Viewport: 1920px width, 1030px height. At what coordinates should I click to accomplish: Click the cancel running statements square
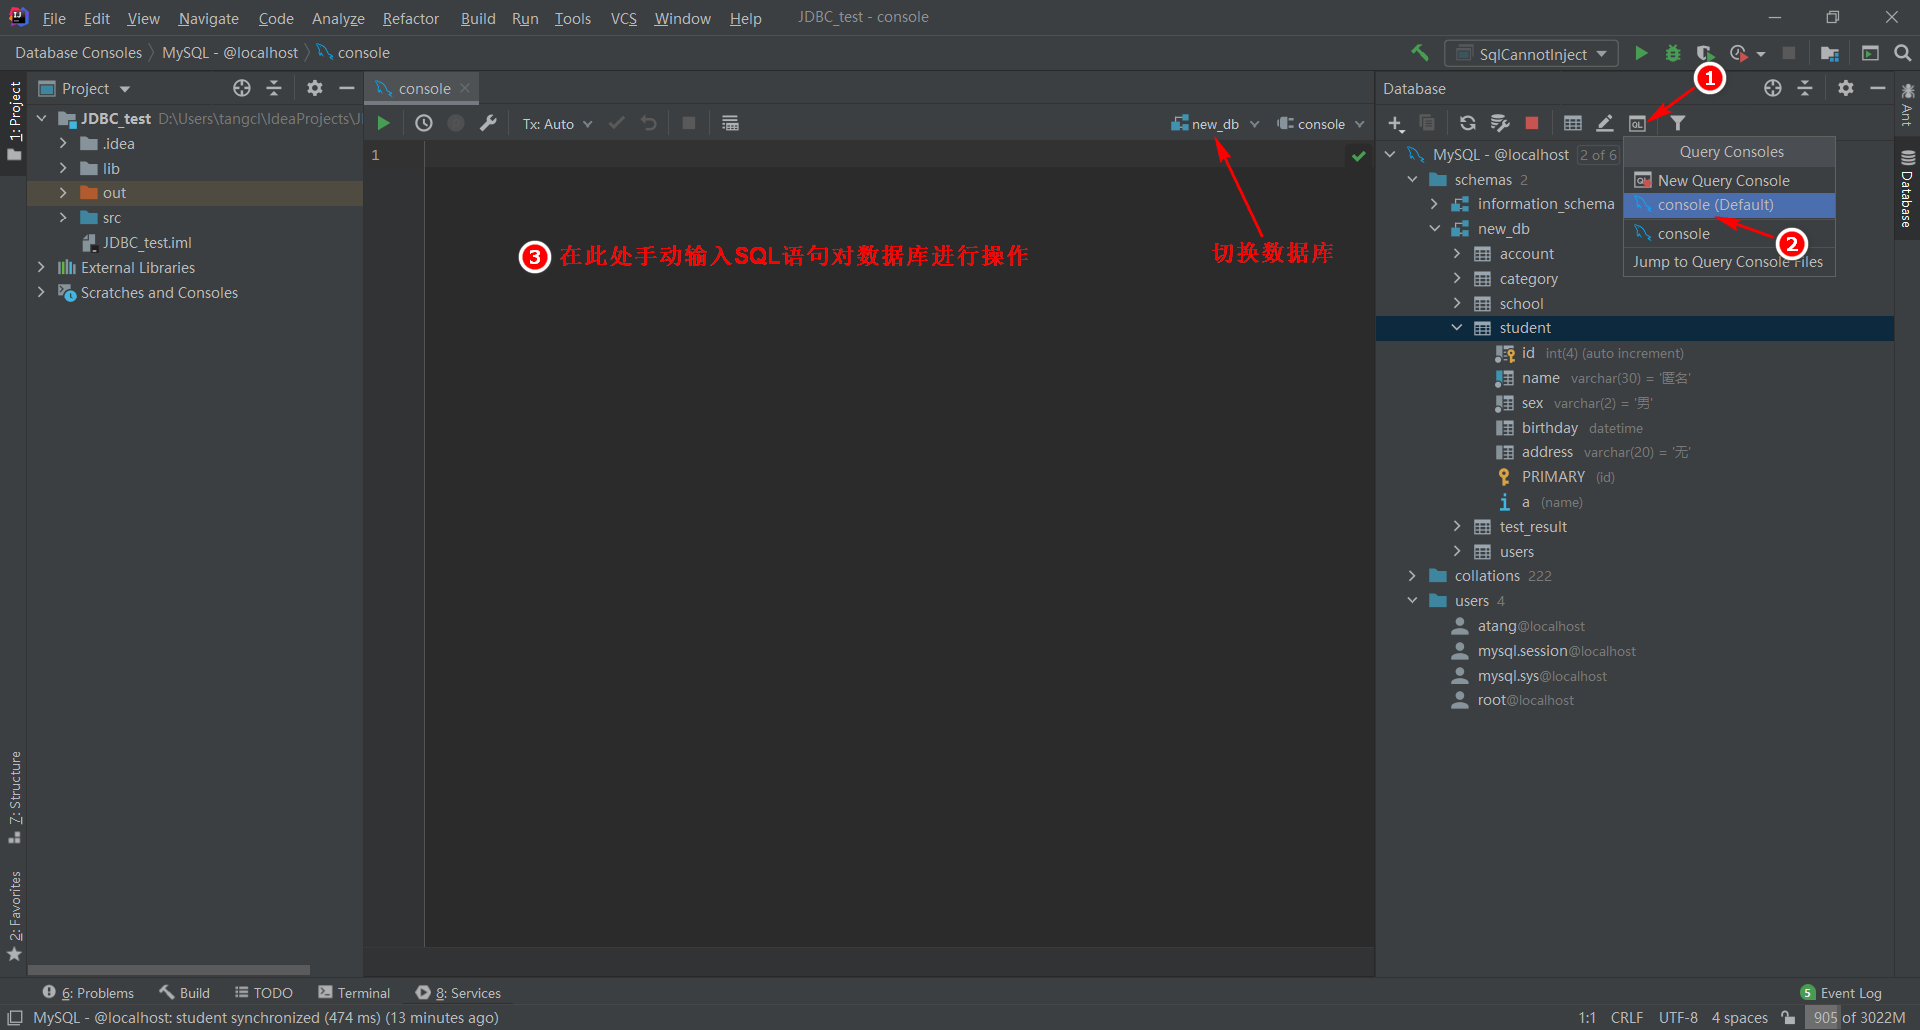pyautogui.click(x=688, y=123)
